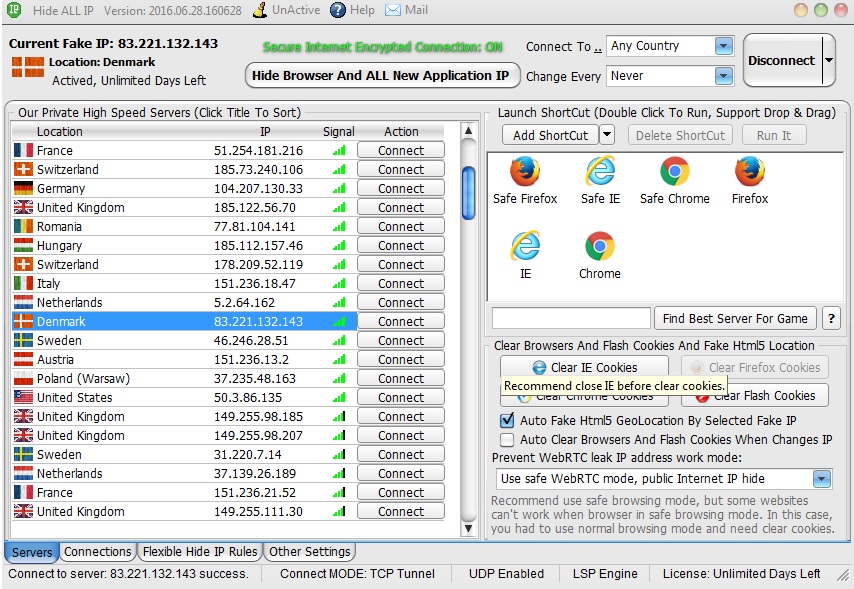This screenshot has height=589, width=854.
Task: Click UDP Enabled in status bar
Action: coord(506,574)
